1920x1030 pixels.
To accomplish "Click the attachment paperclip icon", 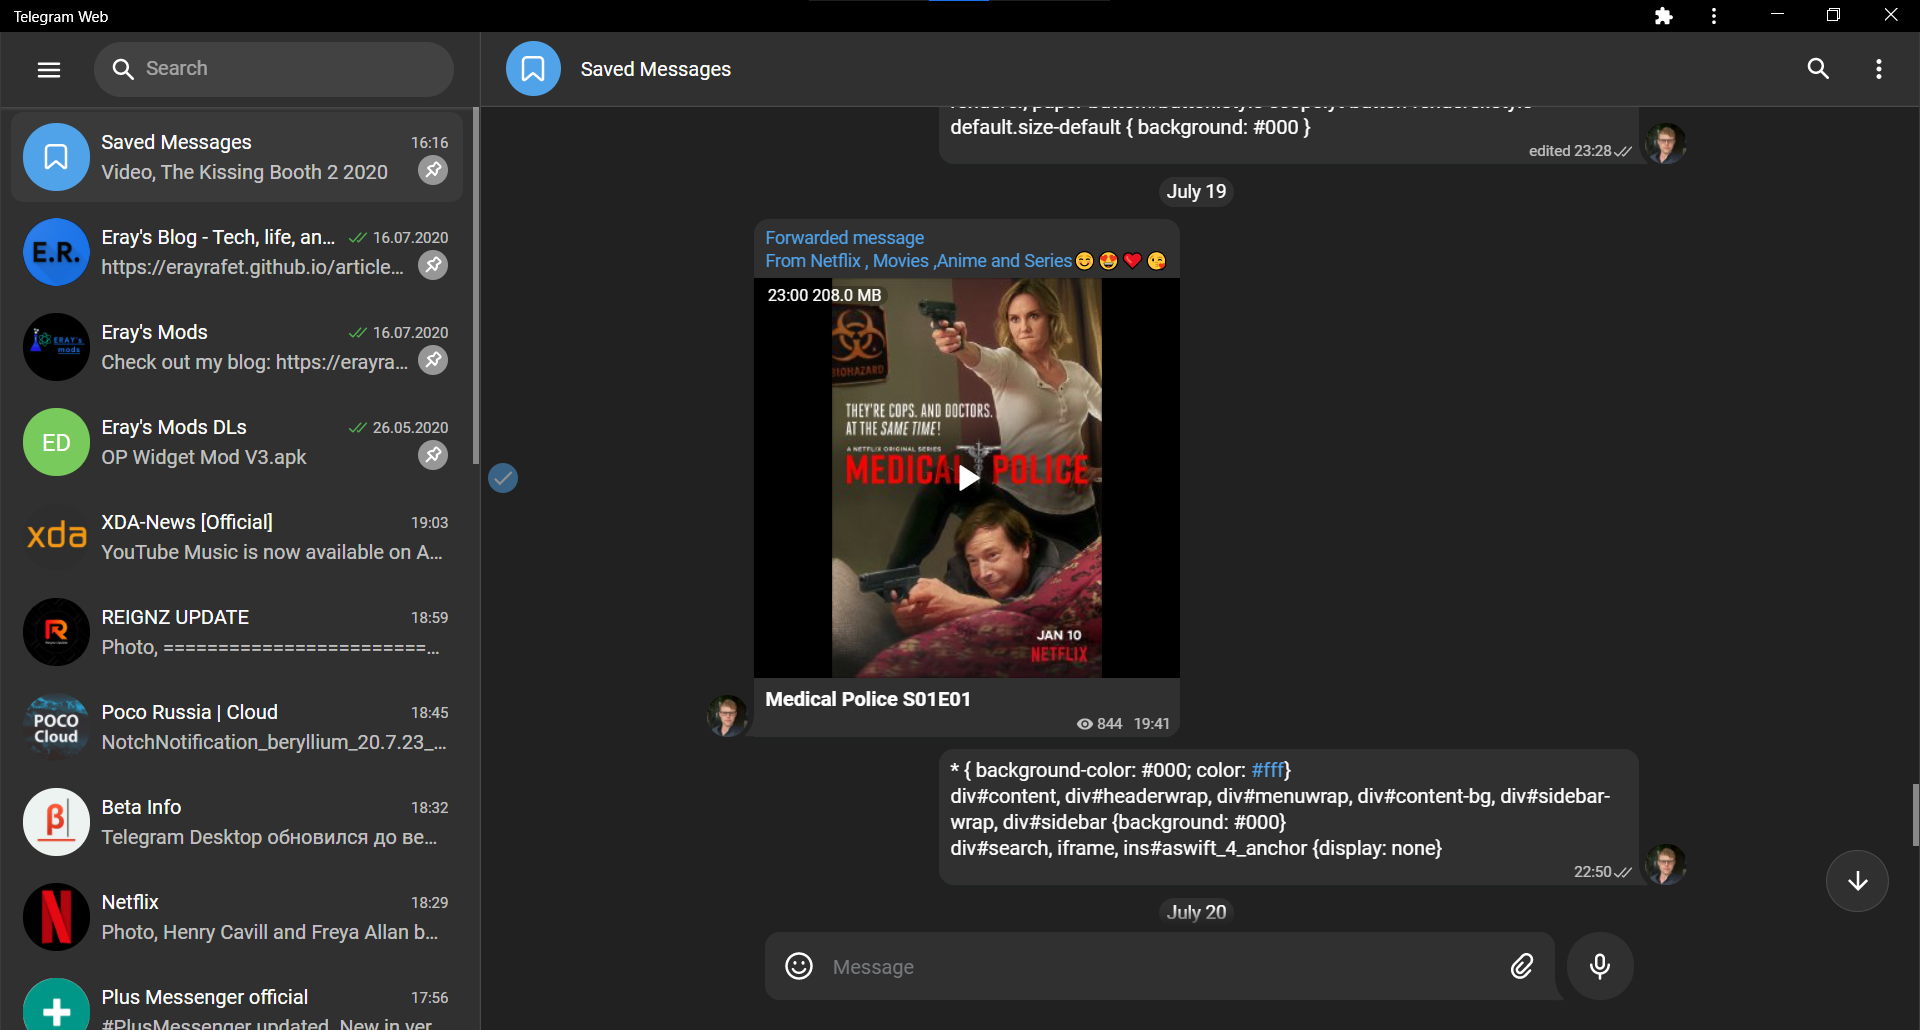I will pyautogui.click(x=1521, y=966).
